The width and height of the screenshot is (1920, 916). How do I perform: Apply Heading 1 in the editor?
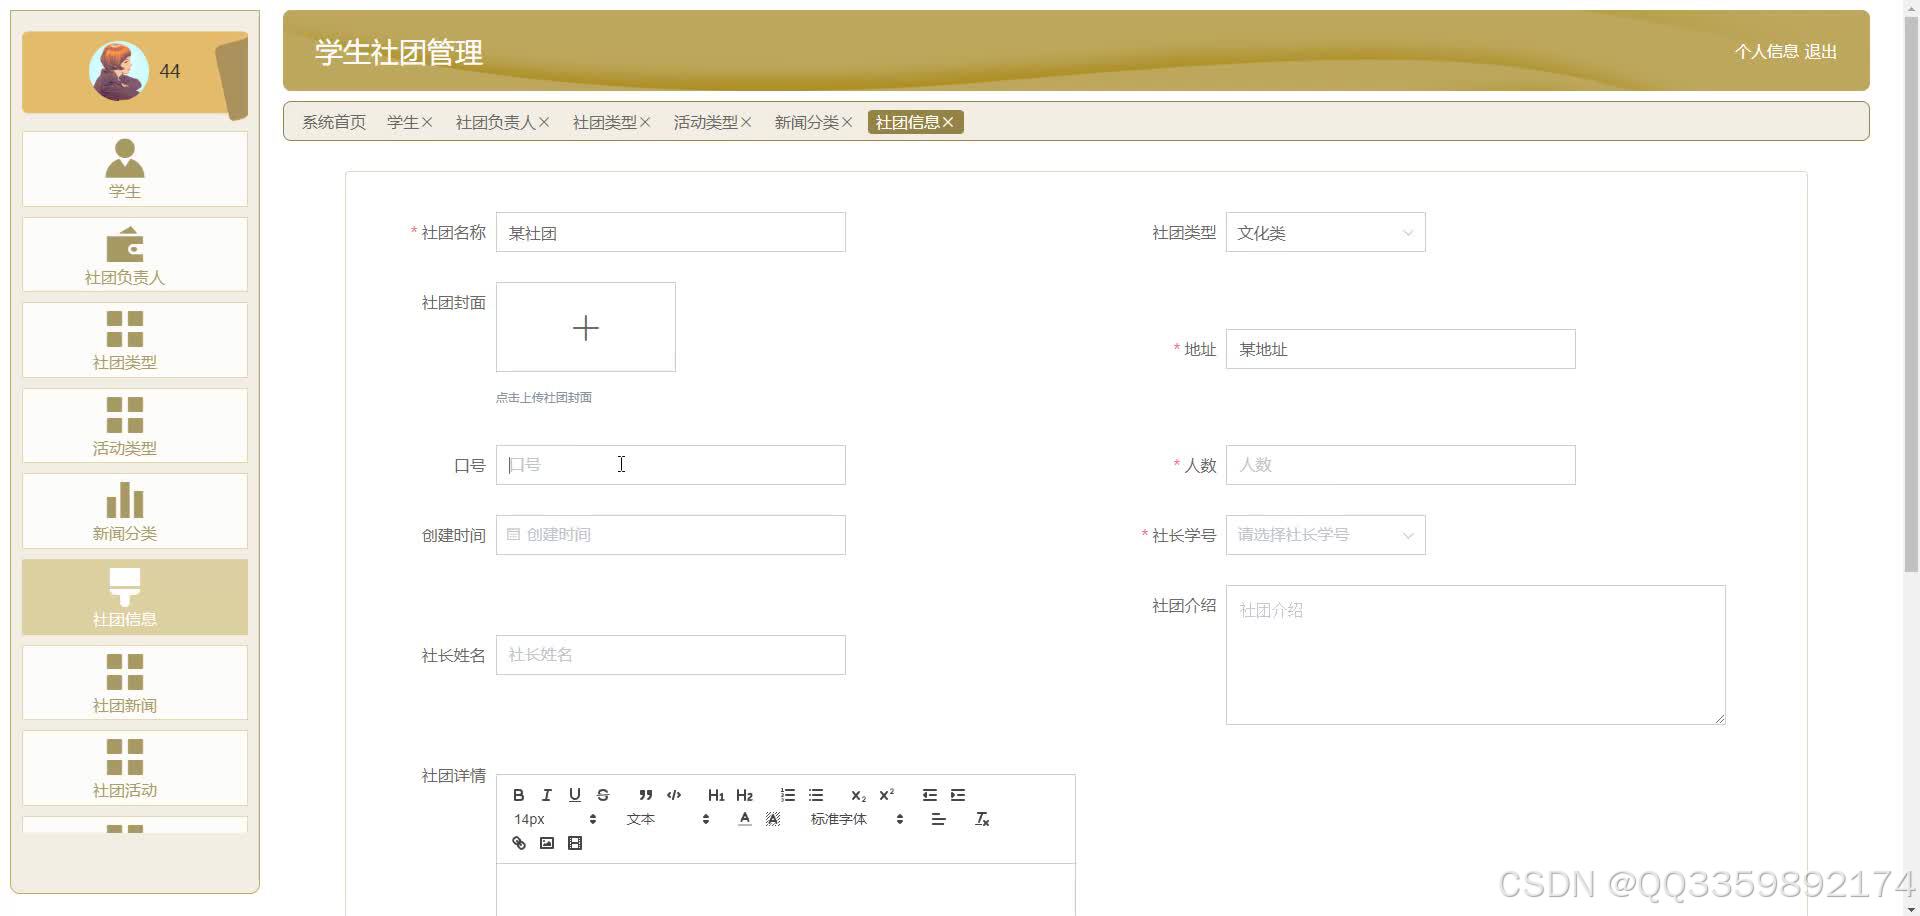point(716,795)
